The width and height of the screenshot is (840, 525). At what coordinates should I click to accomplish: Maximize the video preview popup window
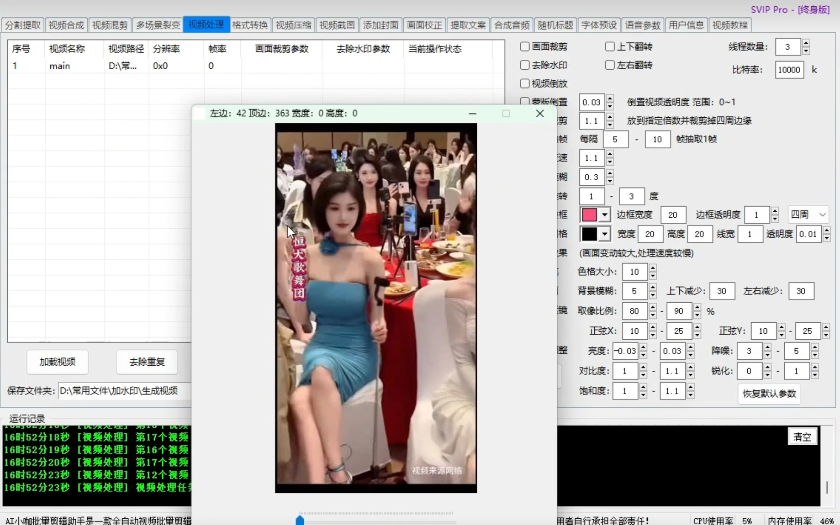506,113
